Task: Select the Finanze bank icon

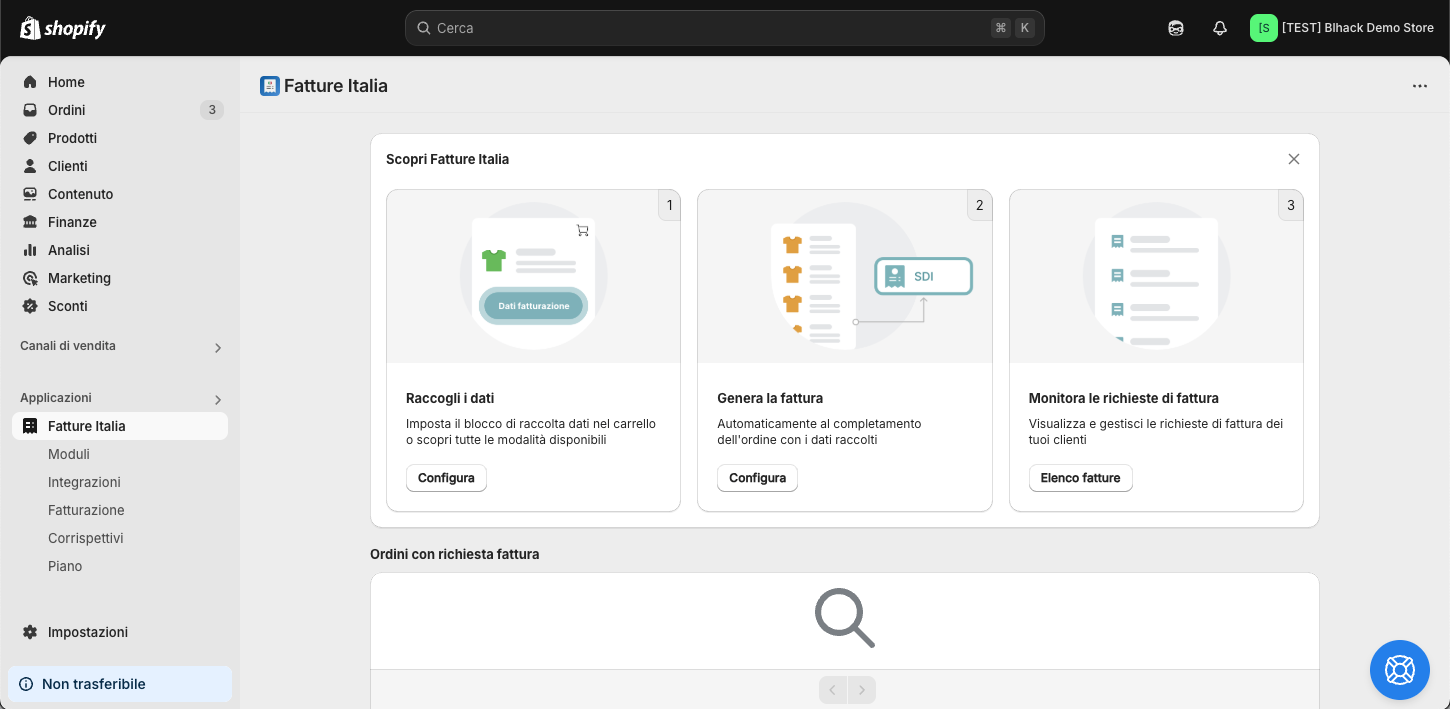Action: [x=30, y=222]
